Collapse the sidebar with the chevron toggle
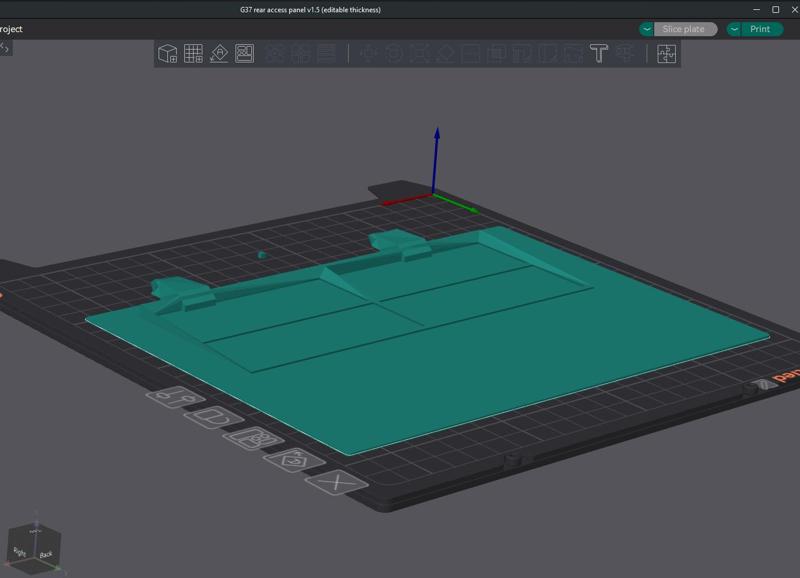 click(5, 47)
